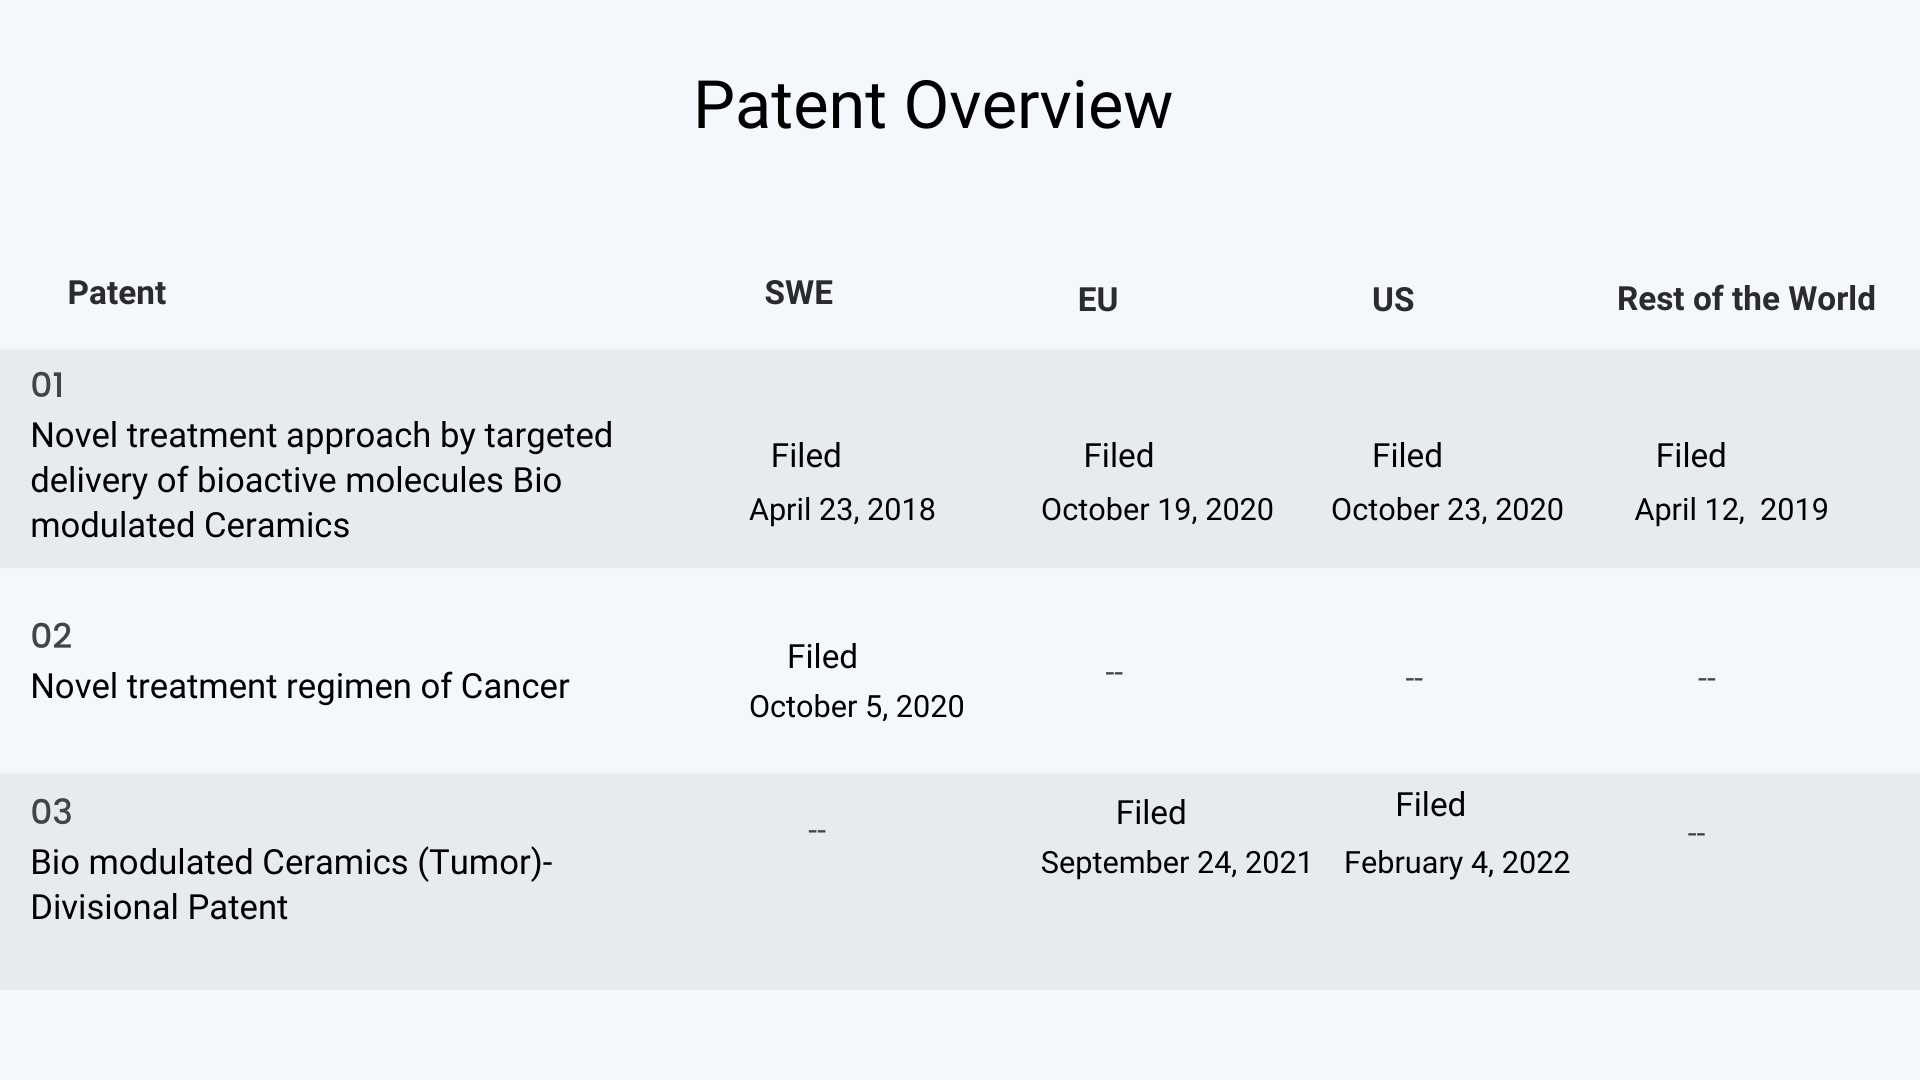The width and height of the screenshot is (1920, 1080).
Task: Select the April 12, 2019 filing date
Action: (1731, 510)
